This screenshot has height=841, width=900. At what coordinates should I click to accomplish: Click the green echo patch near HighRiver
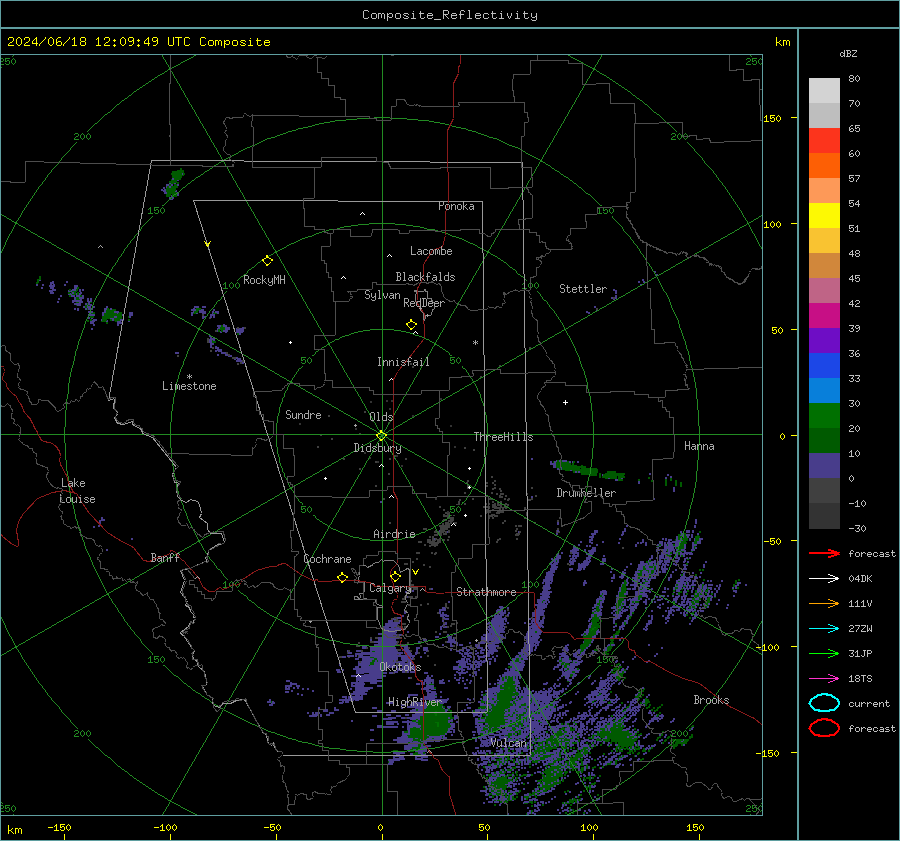435,723
